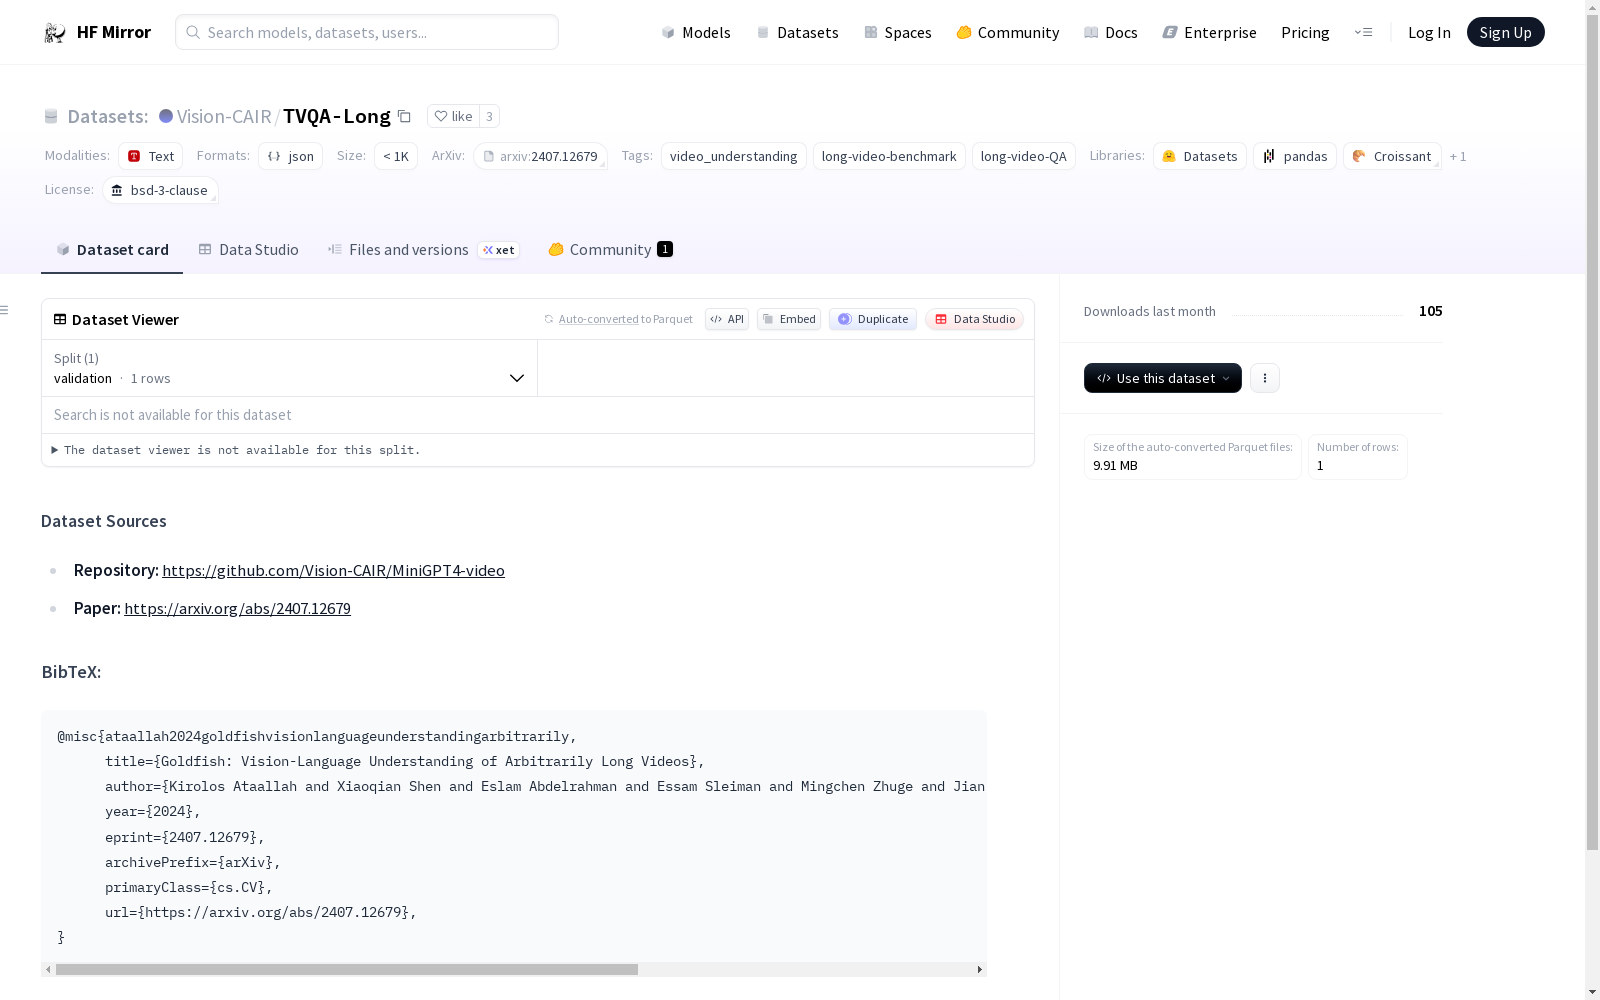Click the HF Mirror logo icon

click(55, 33)
